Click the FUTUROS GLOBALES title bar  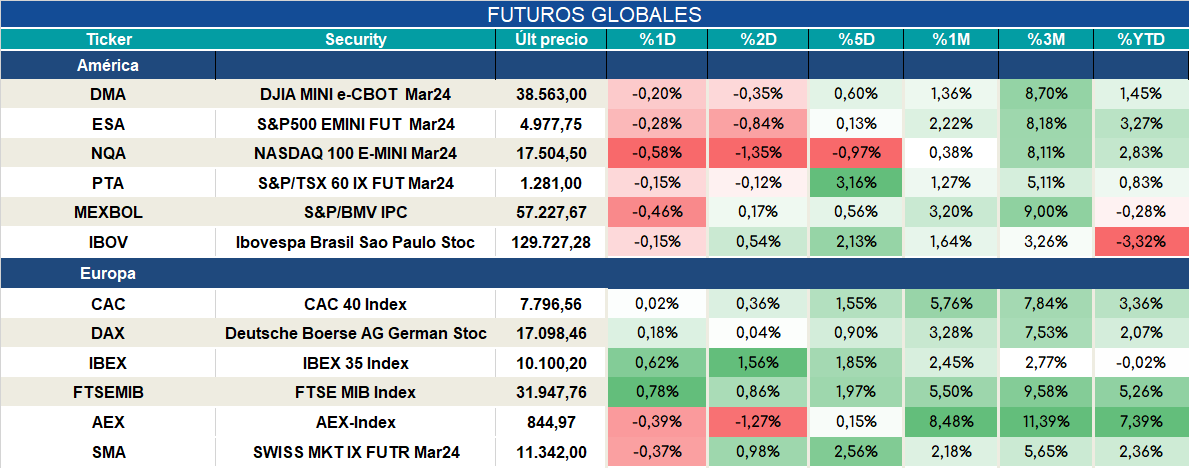coord(594,14)
